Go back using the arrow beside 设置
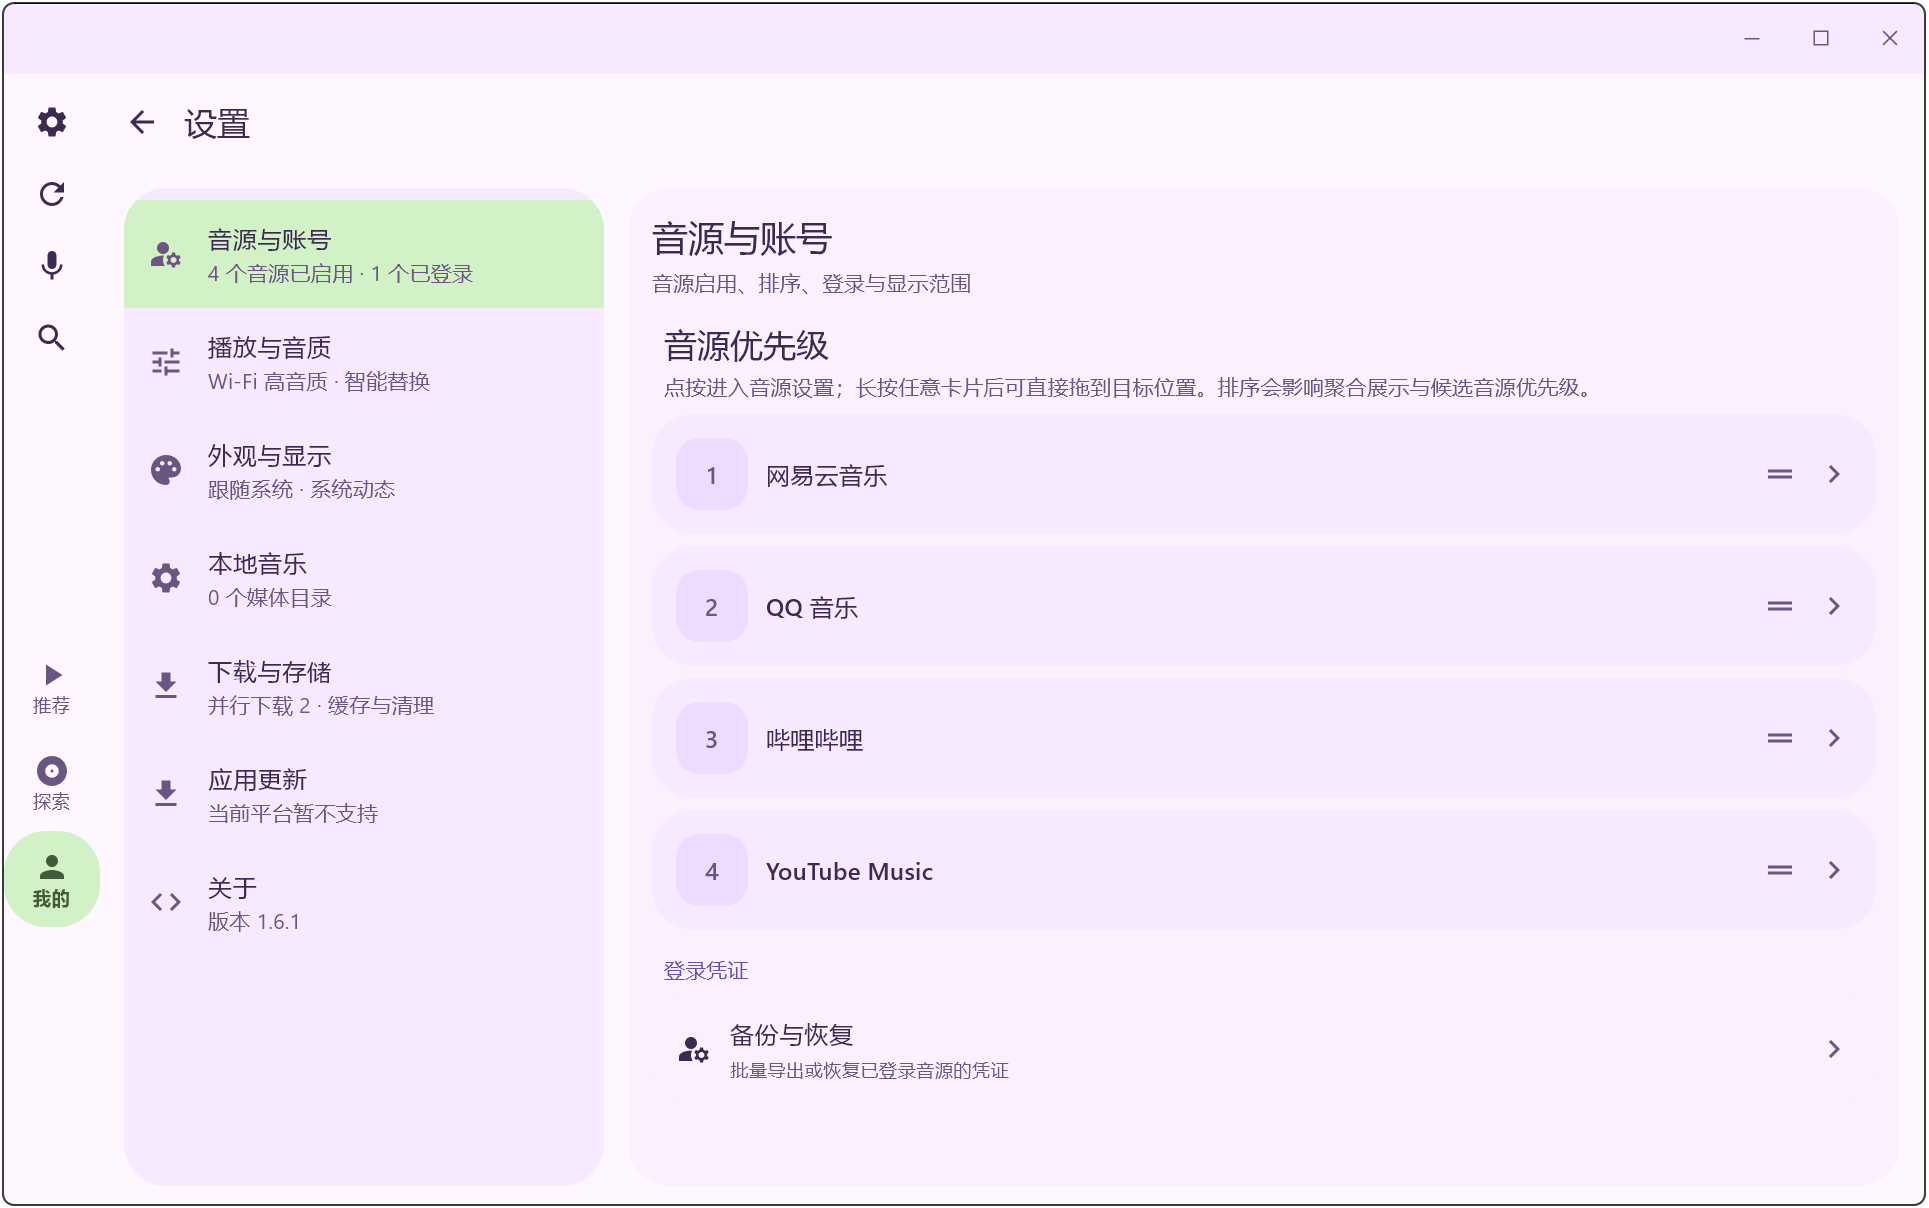1929x1208 pixels. click(142, 123)
